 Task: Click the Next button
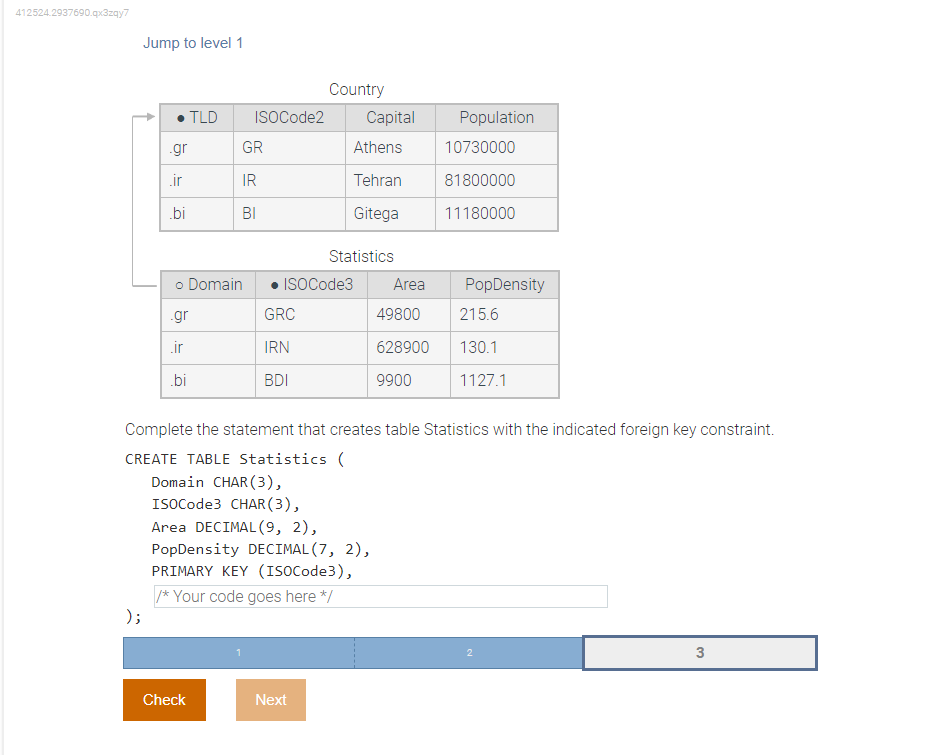tap(271, 700)
